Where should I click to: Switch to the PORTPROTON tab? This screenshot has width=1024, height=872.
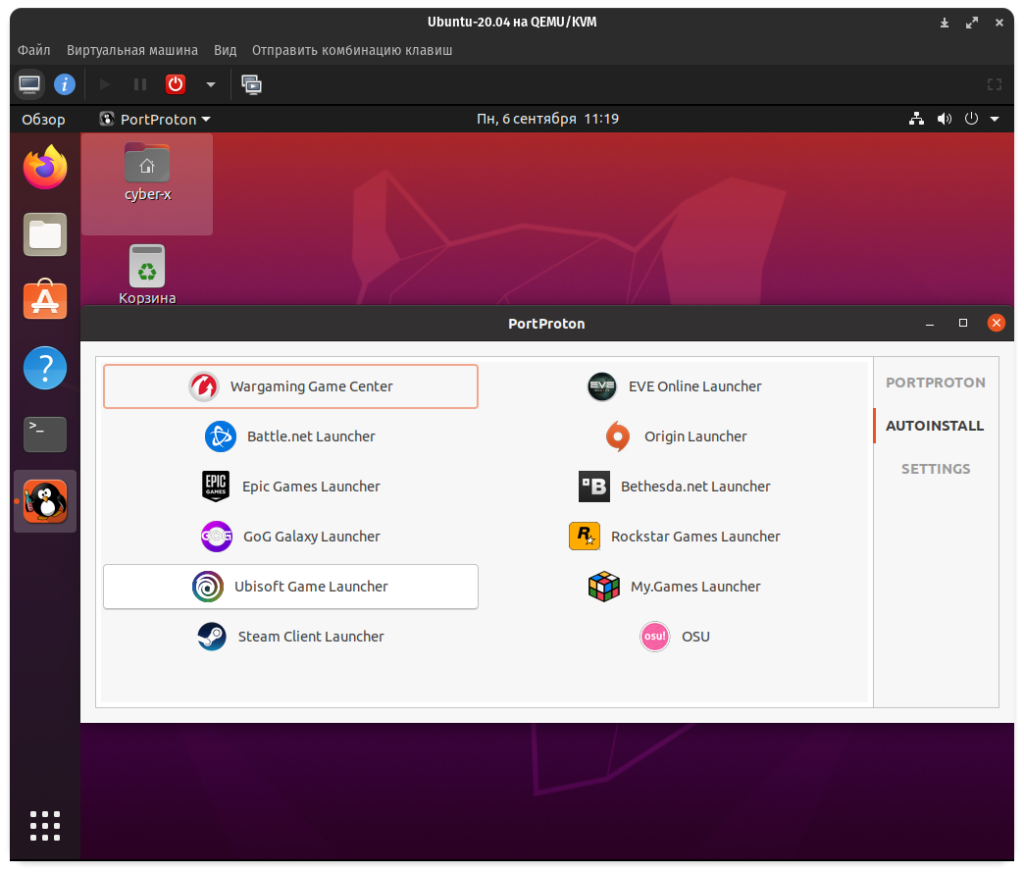pos(935,383)
